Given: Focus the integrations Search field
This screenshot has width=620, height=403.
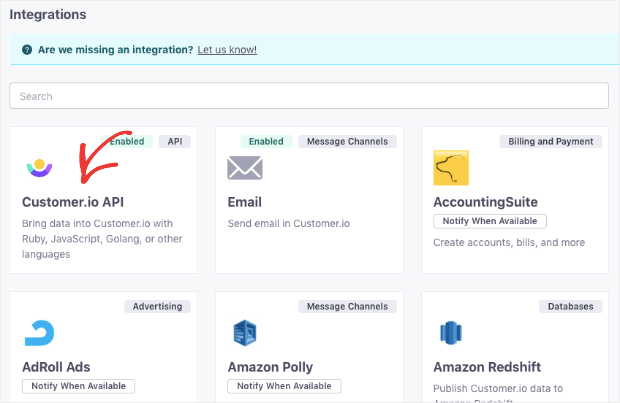Looking at the screenshot, I should [309, 96].
